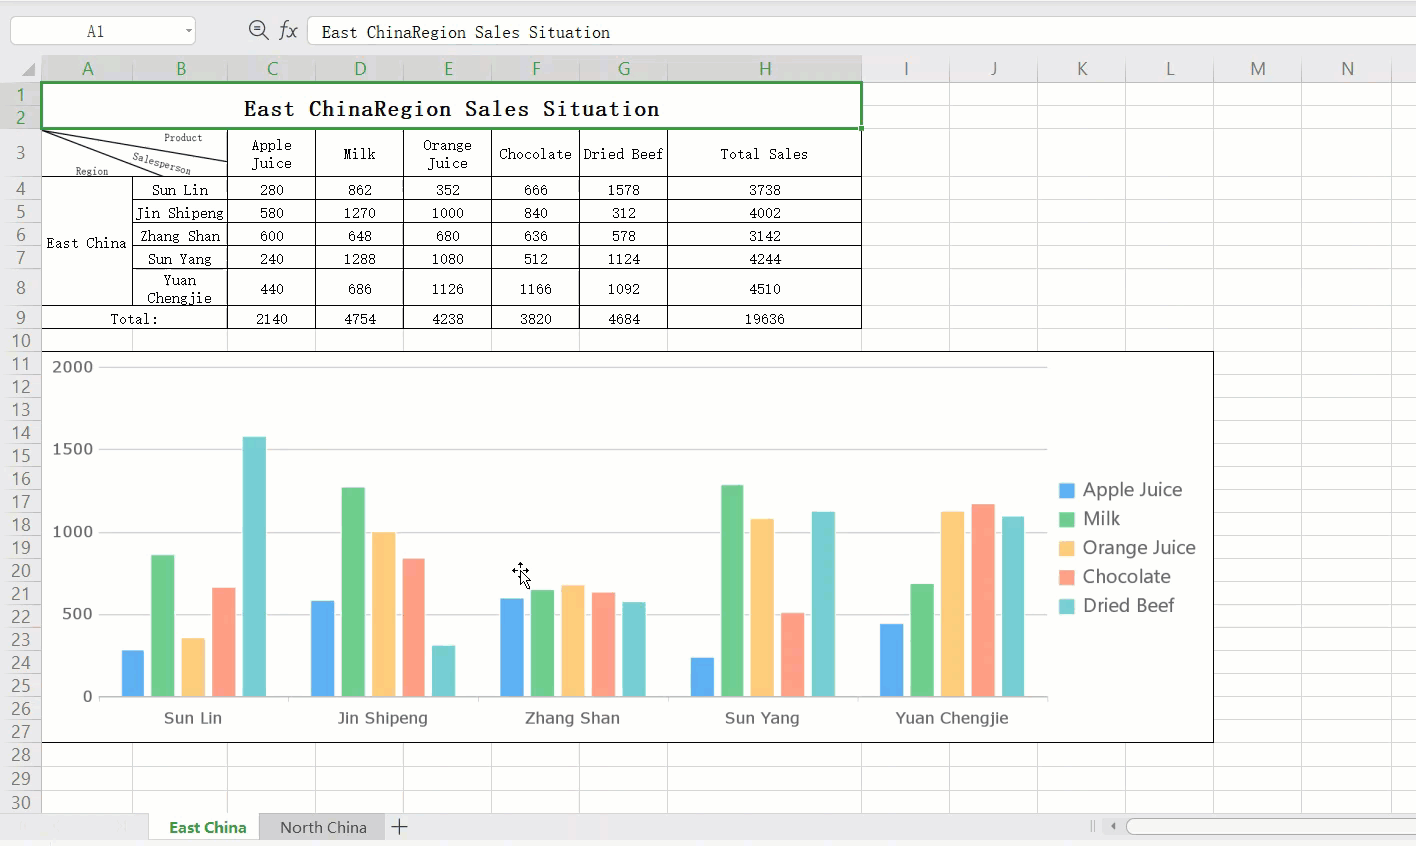This screenshot has height=846, width=1416.
Task: Open the fx insert function button
Action: click(288, 31)
